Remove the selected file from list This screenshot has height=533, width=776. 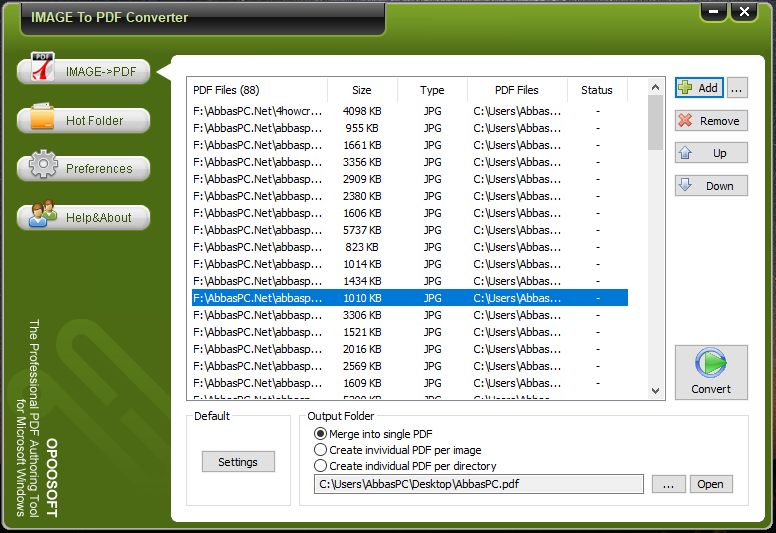pos(711,121)
